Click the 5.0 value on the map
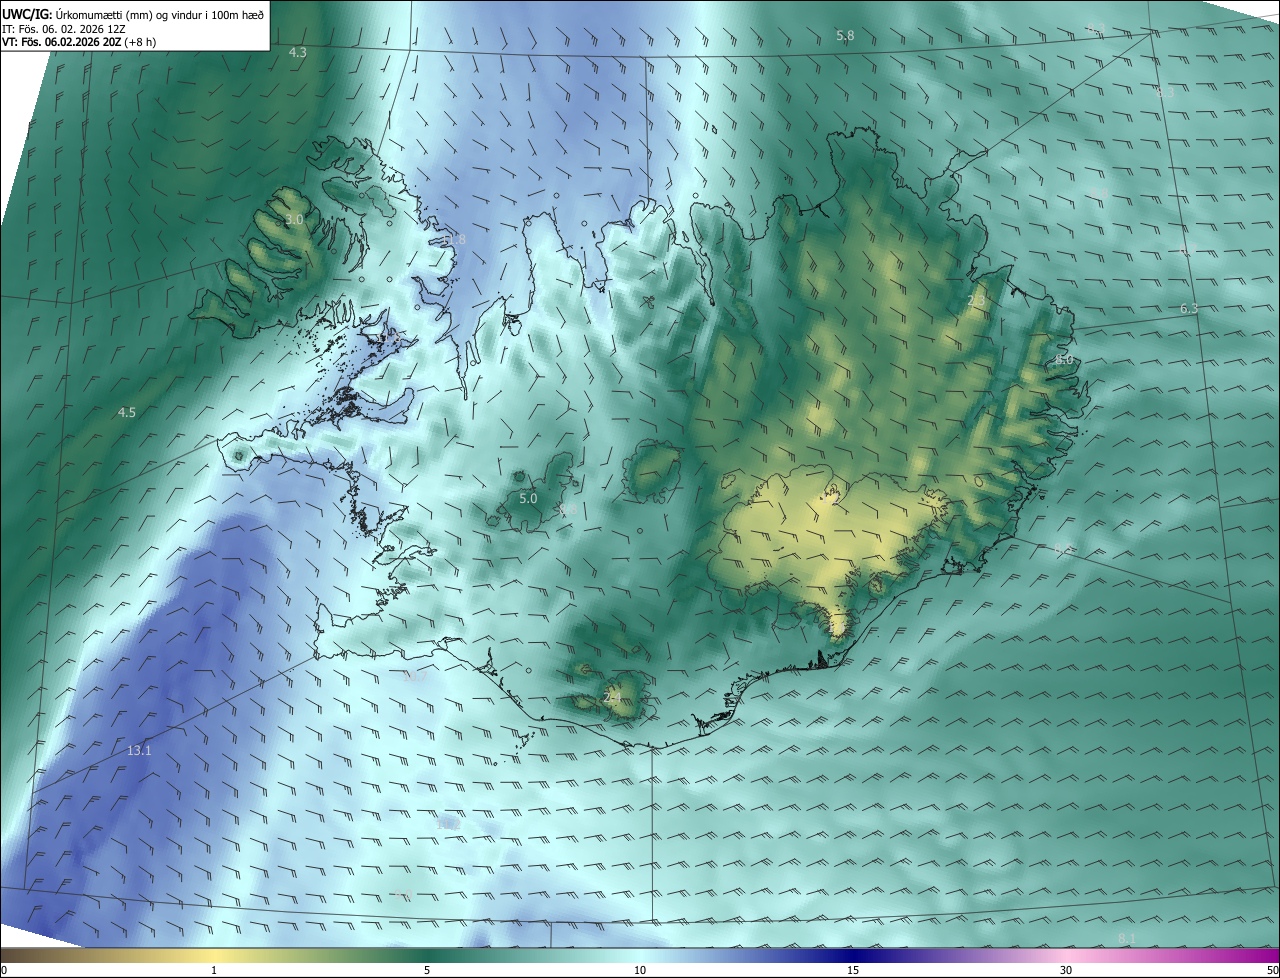 coord(528,498)
